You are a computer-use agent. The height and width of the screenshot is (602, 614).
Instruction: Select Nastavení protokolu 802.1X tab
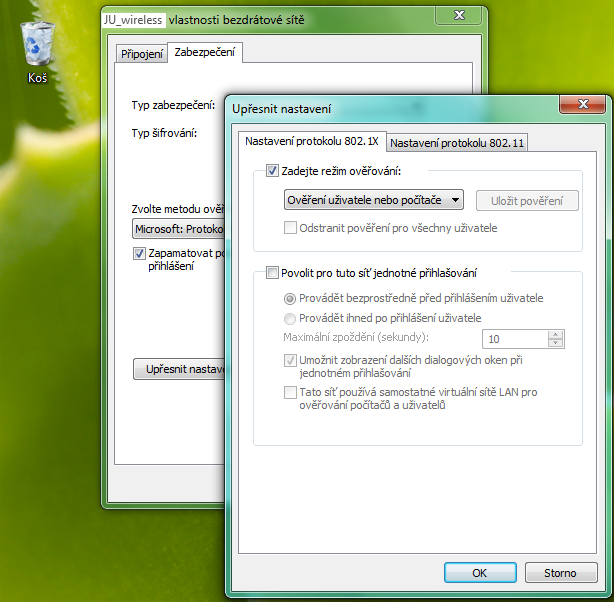tap(312, 141)
